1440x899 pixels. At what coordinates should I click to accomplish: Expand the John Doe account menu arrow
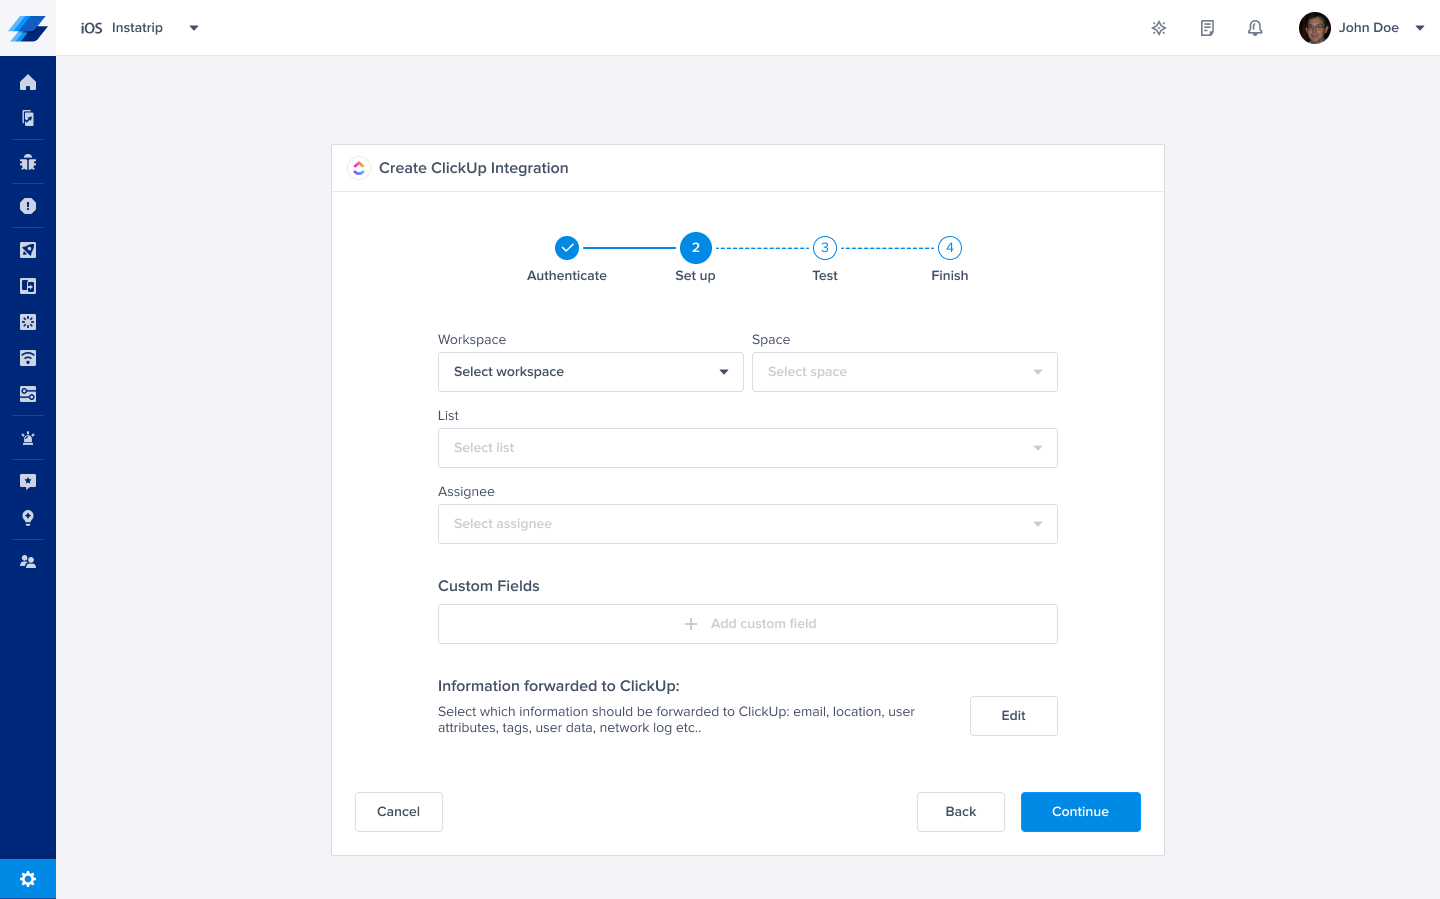click(x=1420, y=28)
